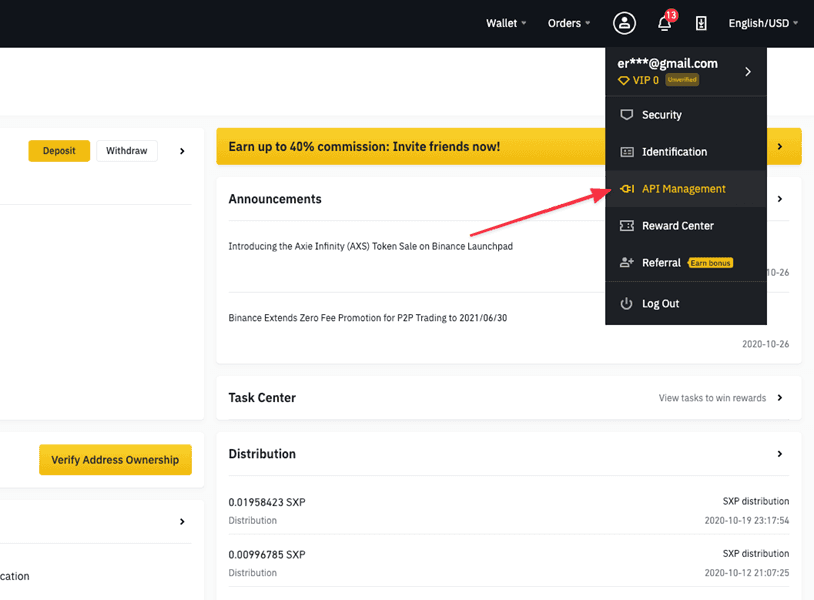Image resolution: width=814 pixels, height=600 pixels.
Task: Open the Orders dropdown
Action: 569,23
